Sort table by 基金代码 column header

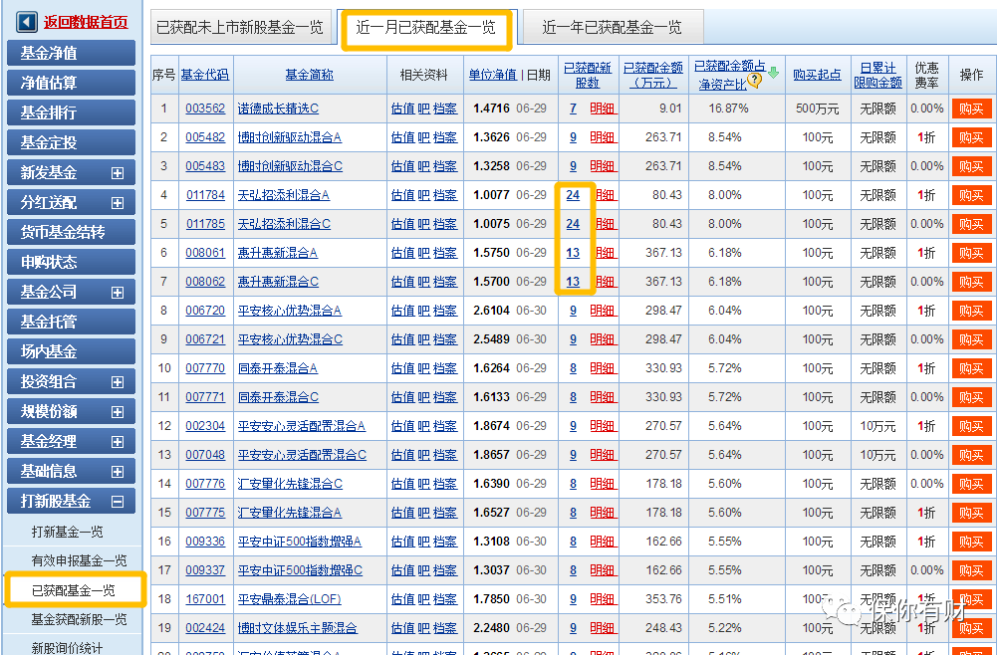204,75
